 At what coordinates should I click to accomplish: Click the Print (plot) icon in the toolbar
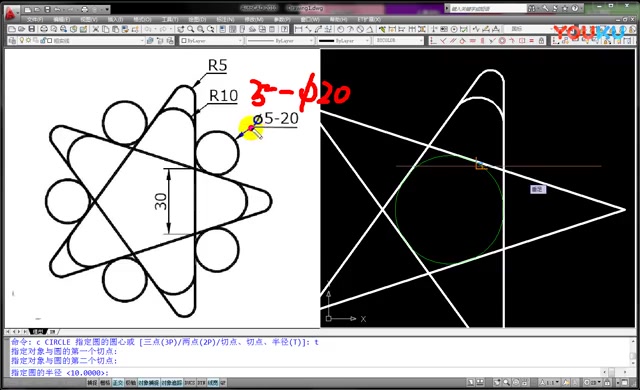pyautogui.click(x=43, y=29)
